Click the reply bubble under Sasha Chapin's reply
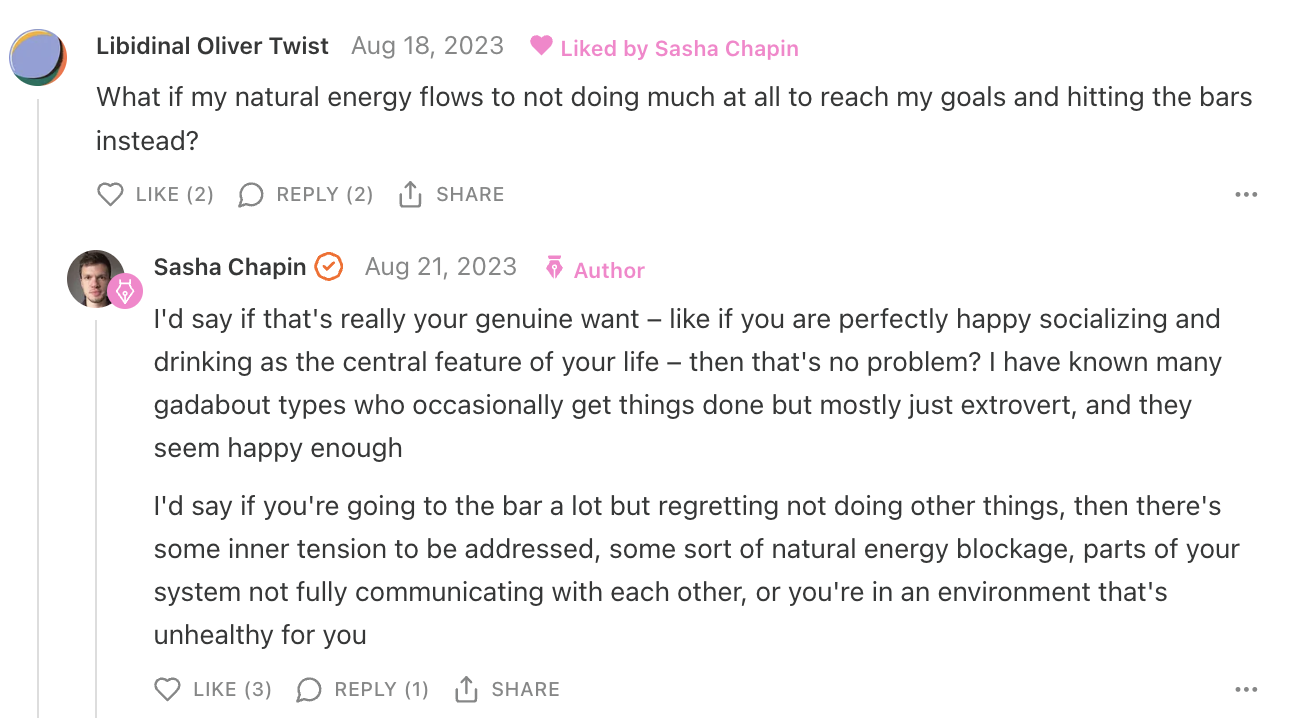Screen dimensions: 1290x718 309,689
